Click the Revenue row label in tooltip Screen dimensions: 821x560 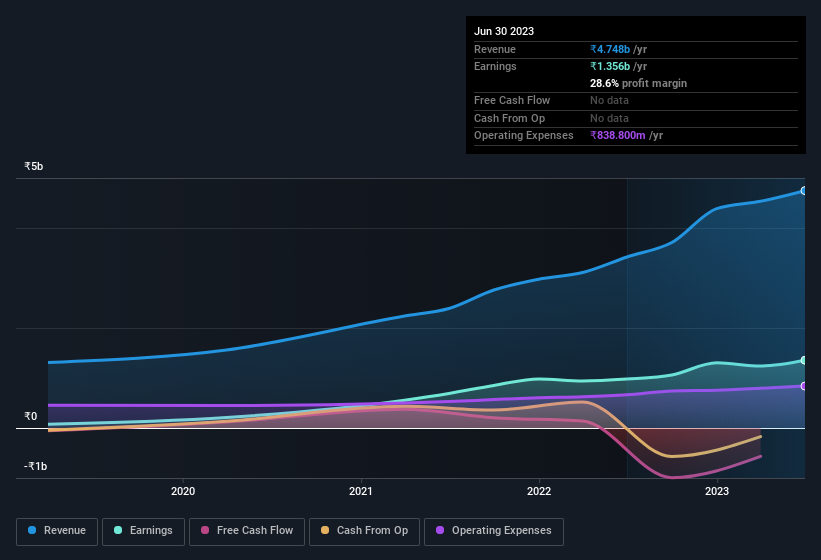[495, 49]
